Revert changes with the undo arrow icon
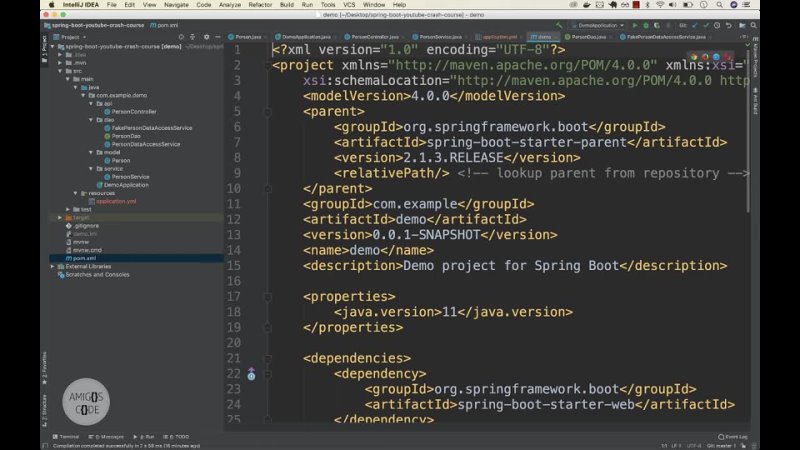Viewport: 800px width, 450px height. tap(729, 25)
